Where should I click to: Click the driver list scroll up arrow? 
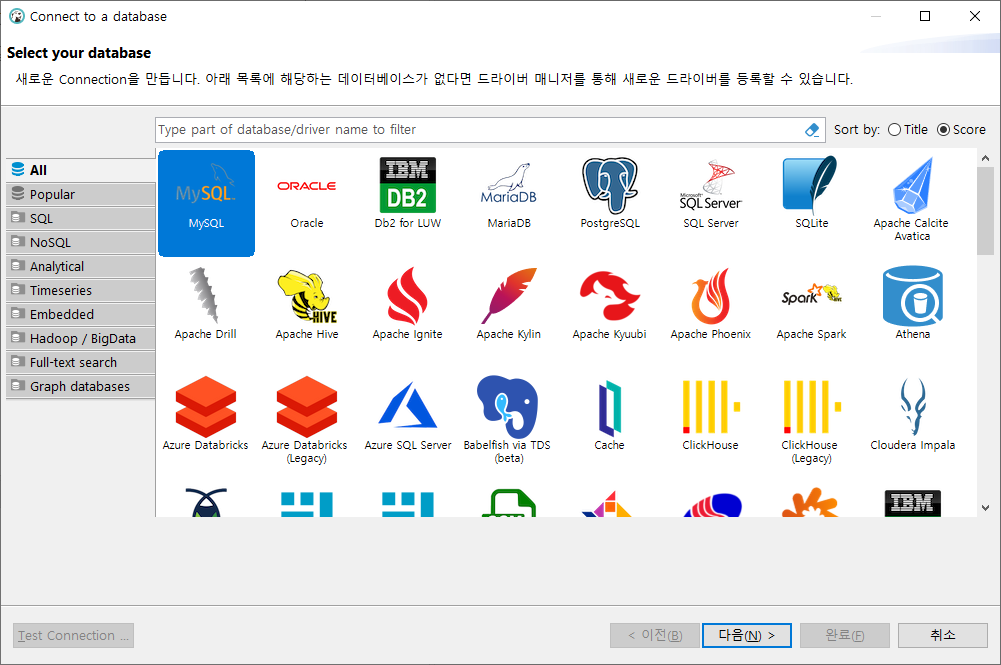985,158
